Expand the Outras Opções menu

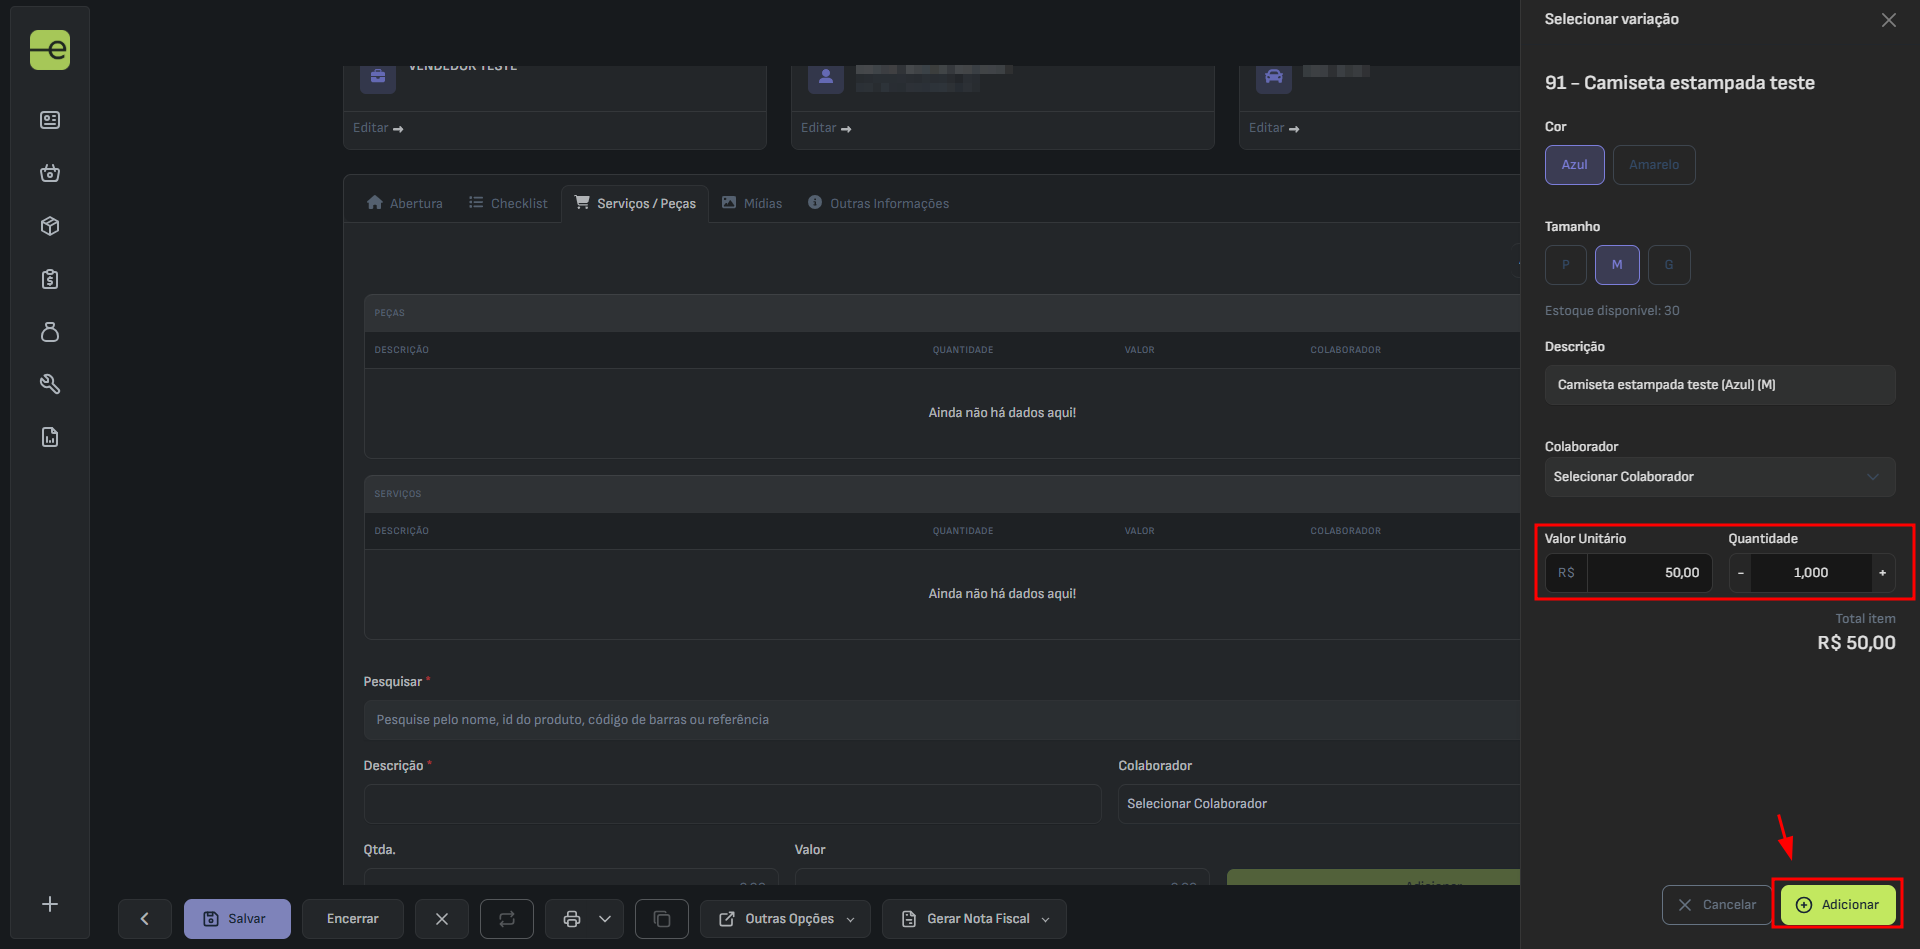click(x=785, y=918)
